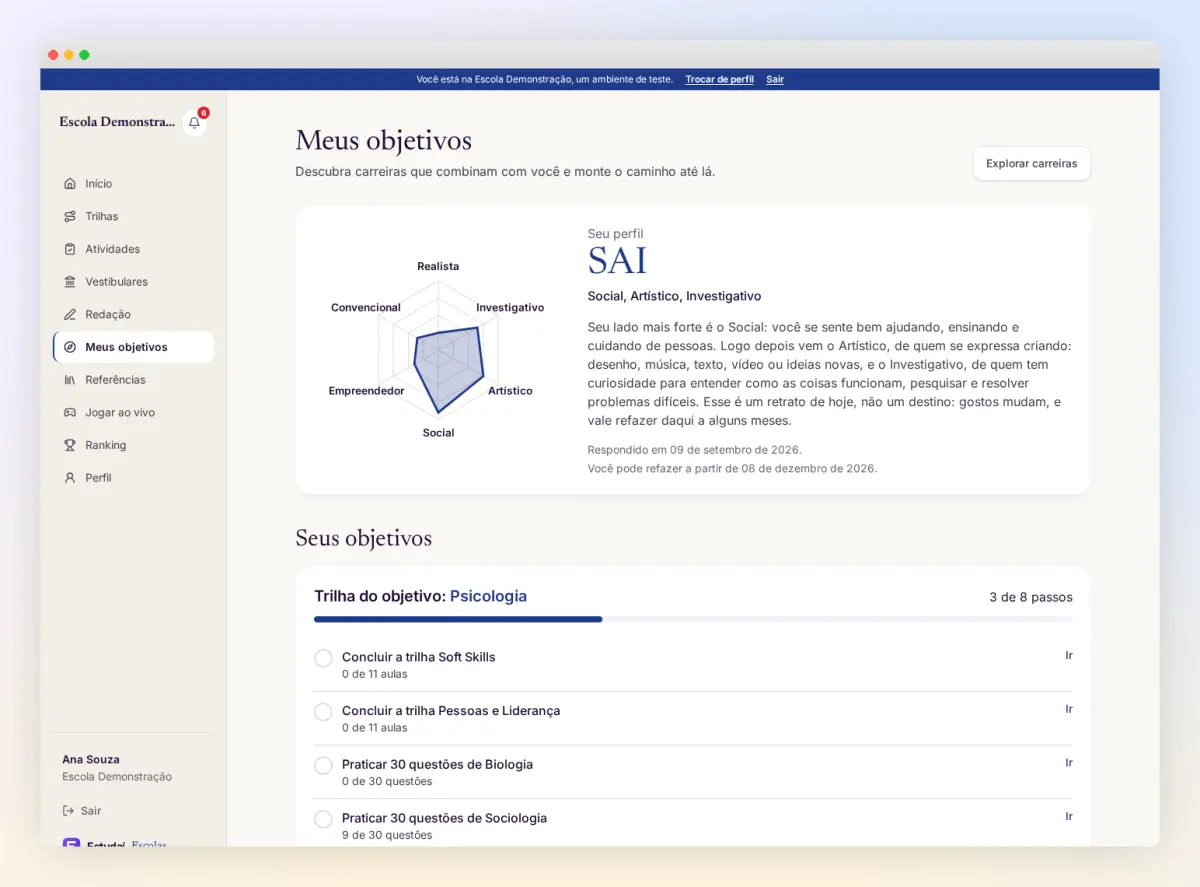The height and width of the screenshot is (887, 1200).
Task: Click the 3 de 8 passos label
Action: (1031, 597)
